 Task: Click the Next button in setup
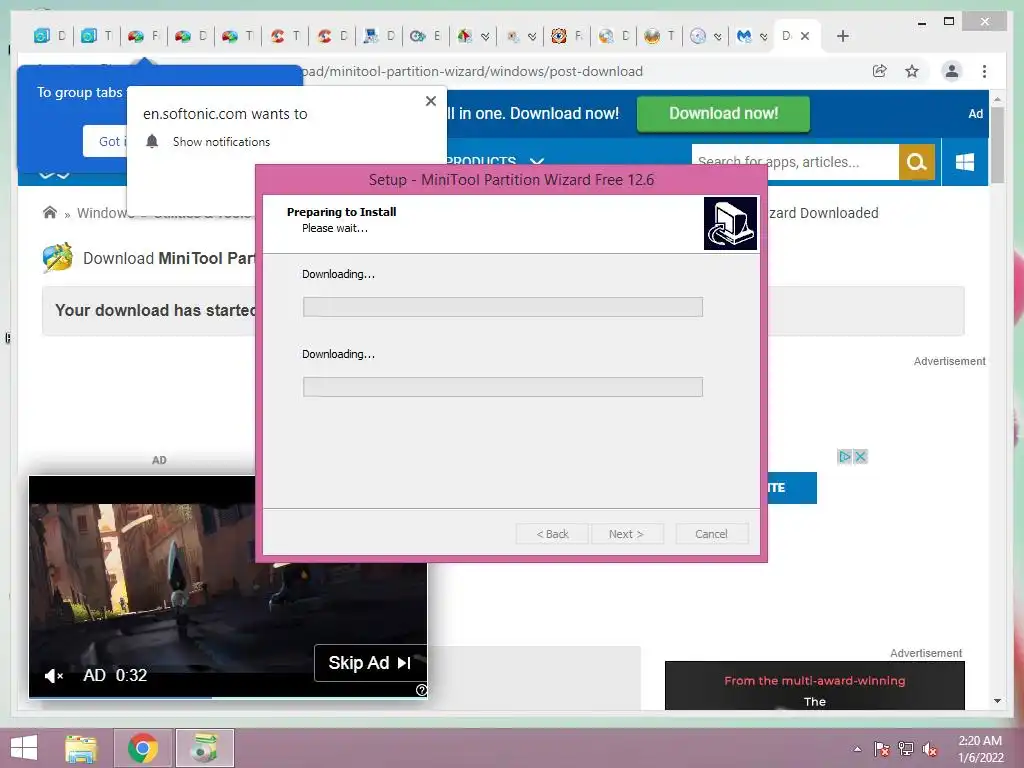pyautogui.click(x=627, y=534)
